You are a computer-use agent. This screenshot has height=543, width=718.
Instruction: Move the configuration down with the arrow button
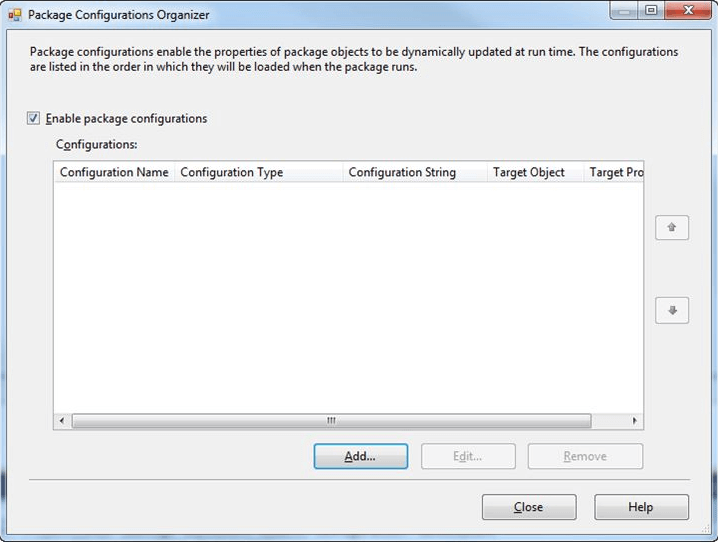(672, 311)
